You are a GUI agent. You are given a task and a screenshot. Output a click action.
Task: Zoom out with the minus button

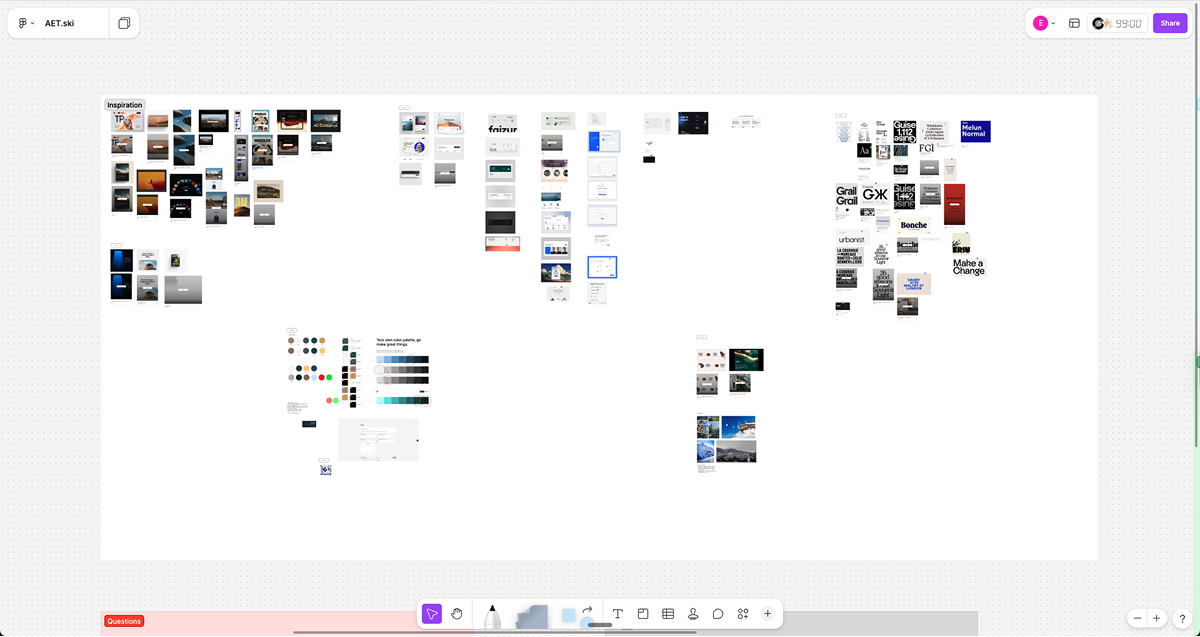1137,619
